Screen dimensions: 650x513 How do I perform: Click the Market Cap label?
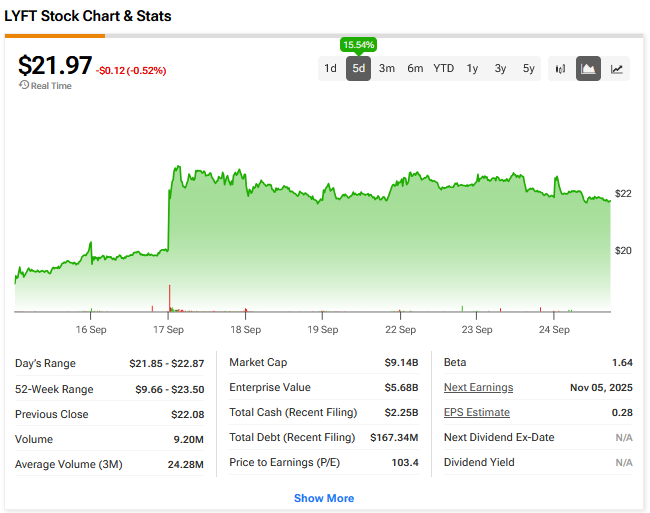point(258,363)
